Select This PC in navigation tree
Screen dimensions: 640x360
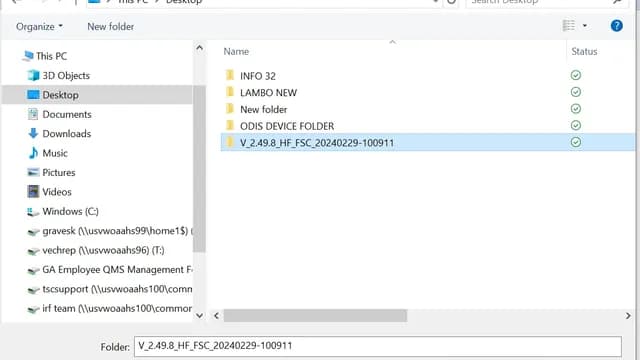click(51, 56)
